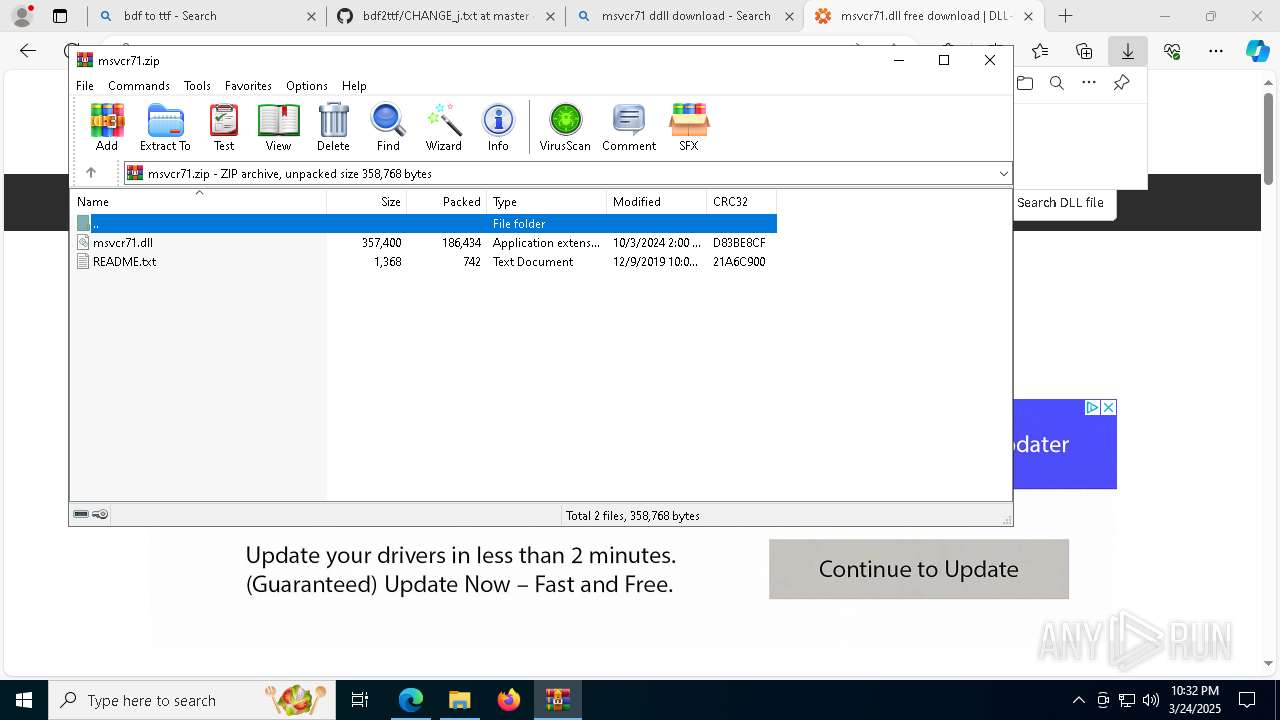Sort by the Size column header
Screen dimensions: 1280x720
(367, 202)
